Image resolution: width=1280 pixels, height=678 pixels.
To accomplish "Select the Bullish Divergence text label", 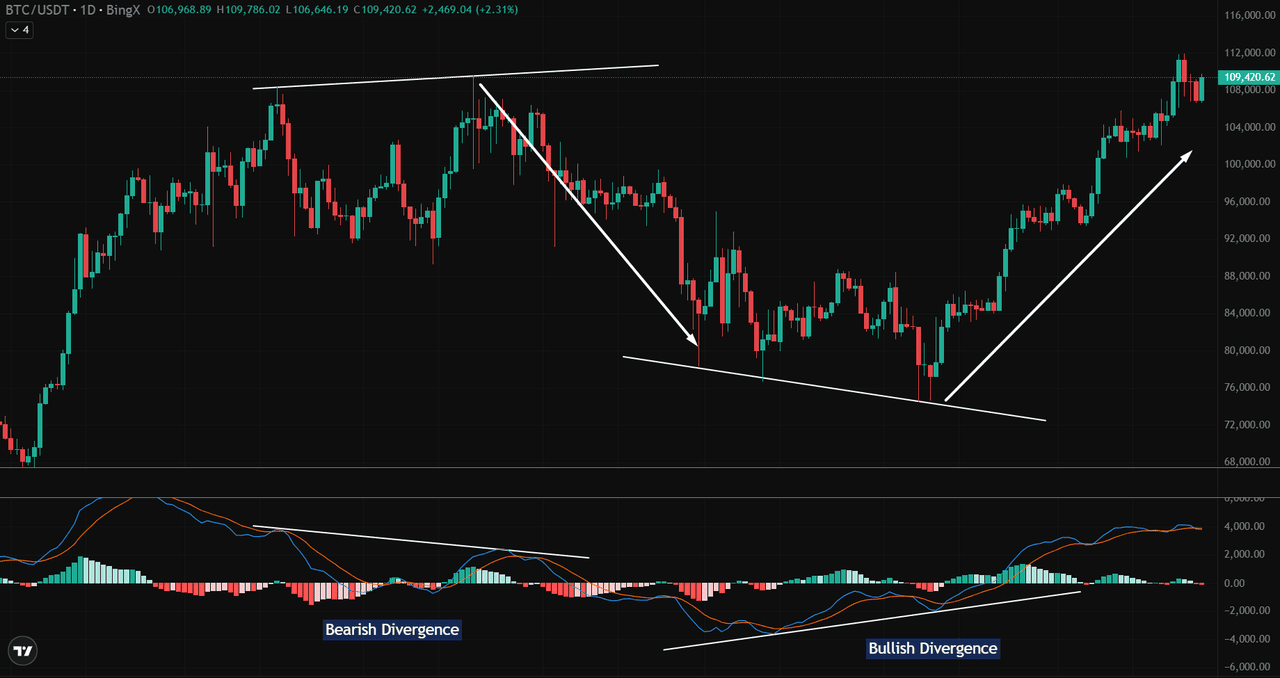I will point(932,648).
